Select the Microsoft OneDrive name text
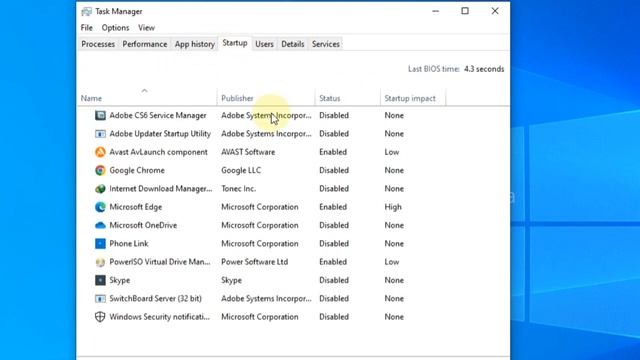Viewport: 640px width, 360px height. pyautogui.click(x=143, y=225)
